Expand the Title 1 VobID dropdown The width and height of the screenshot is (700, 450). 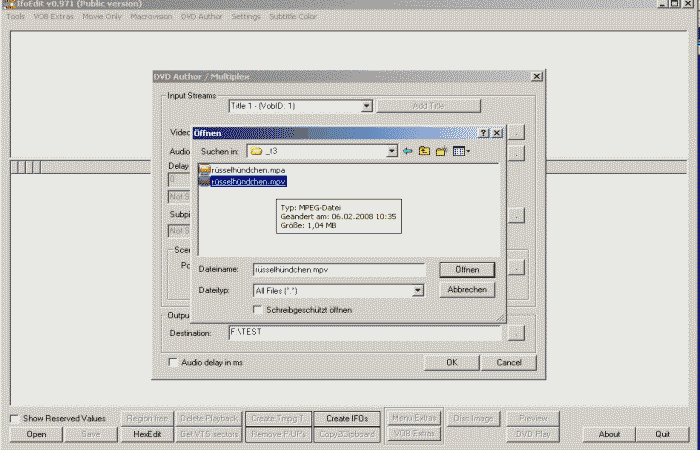coord(366,106)
